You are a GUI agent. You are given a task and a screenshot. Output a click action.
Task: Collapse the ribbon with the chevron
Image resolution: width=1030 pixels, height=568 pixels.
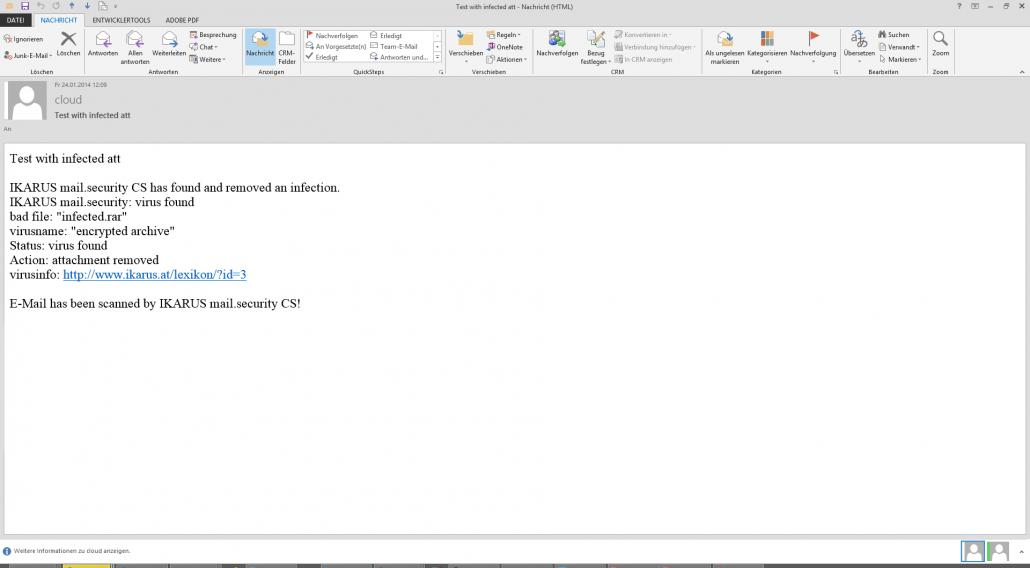[1021, 72]
